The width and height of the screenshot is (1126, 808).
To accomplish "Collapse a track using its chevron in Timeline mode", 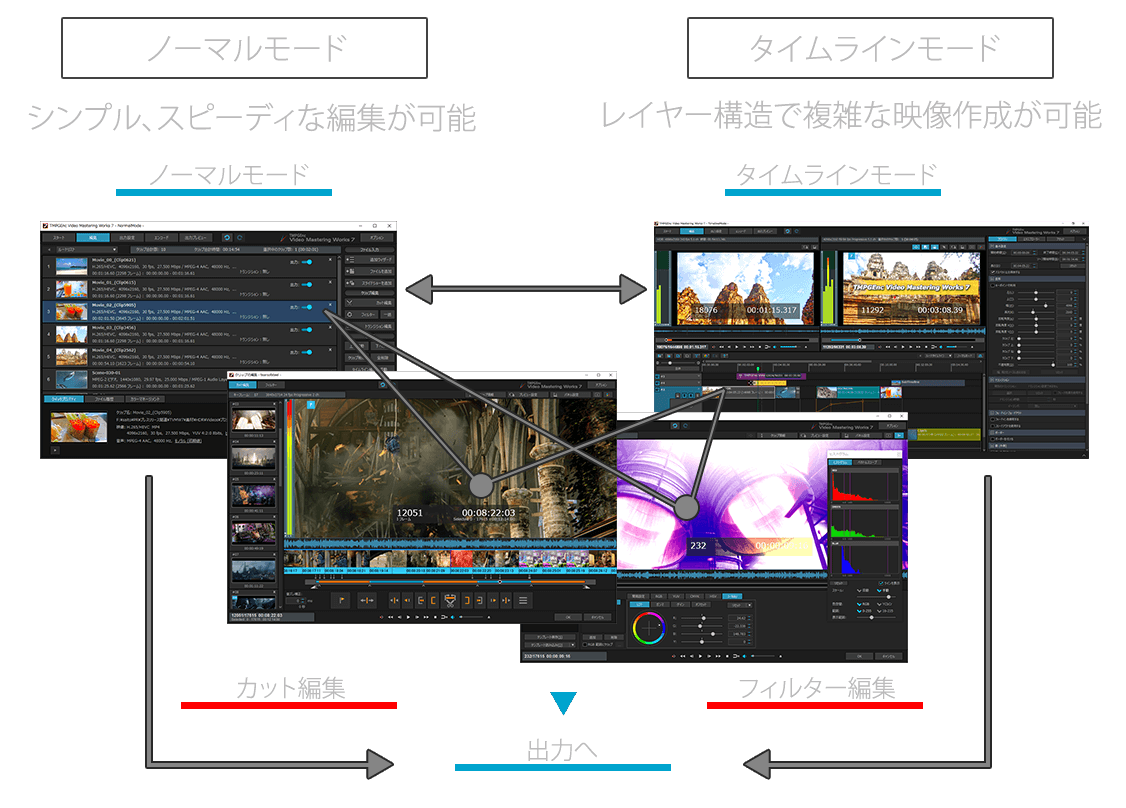I will click(700, 376).
